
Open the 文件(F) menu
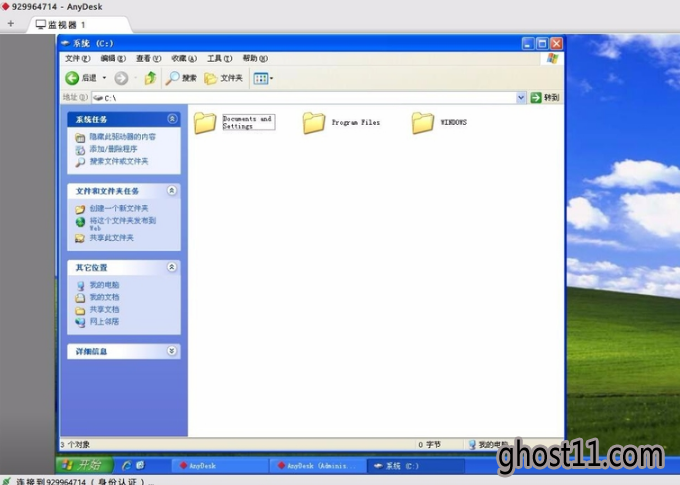78,58
